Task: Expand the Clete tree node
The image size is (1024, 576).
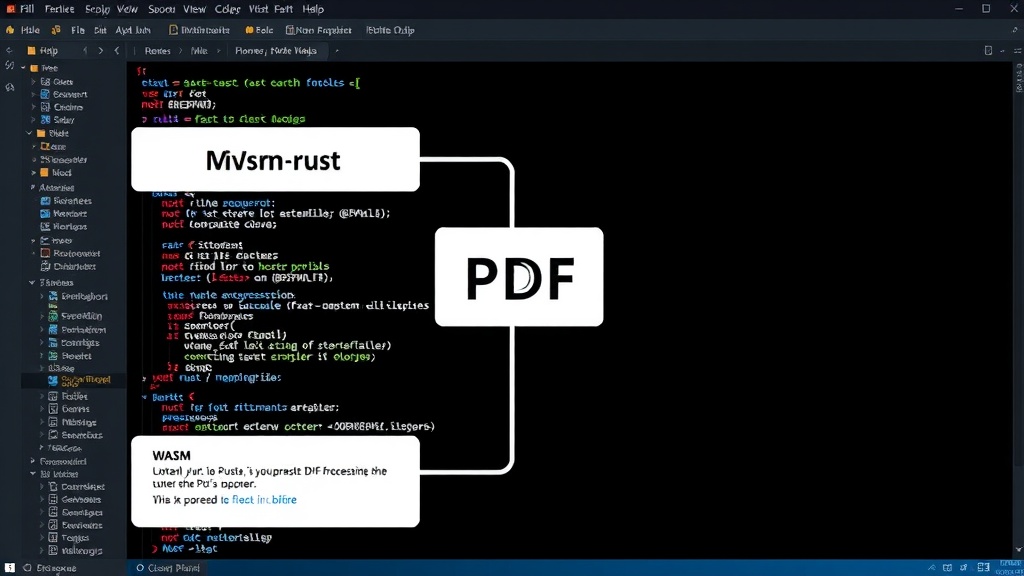Action: coord(33,82)
